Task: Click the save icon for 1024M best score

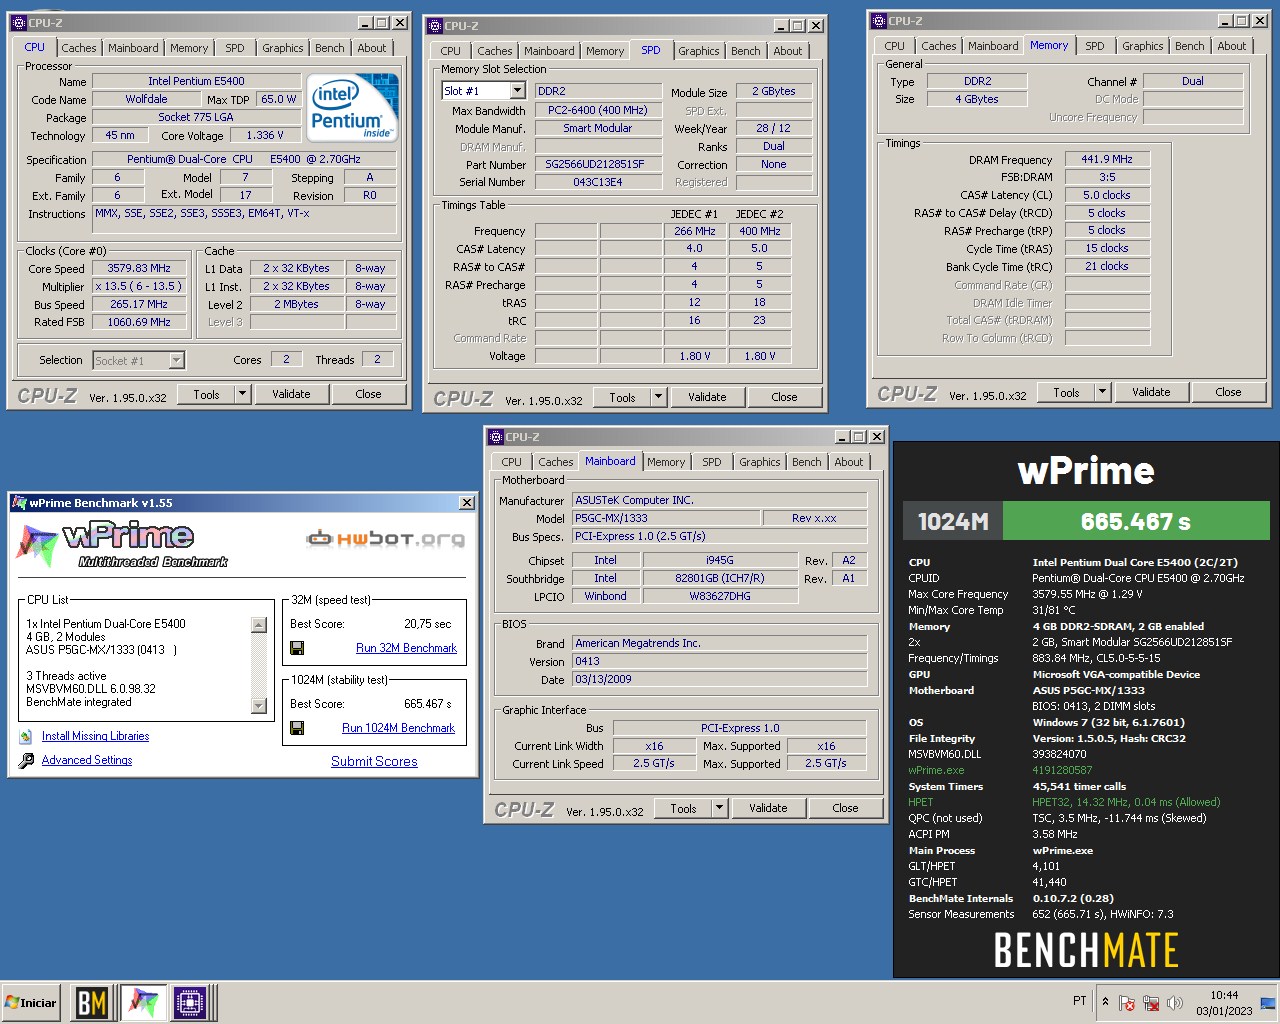Action: coord(297,728)
